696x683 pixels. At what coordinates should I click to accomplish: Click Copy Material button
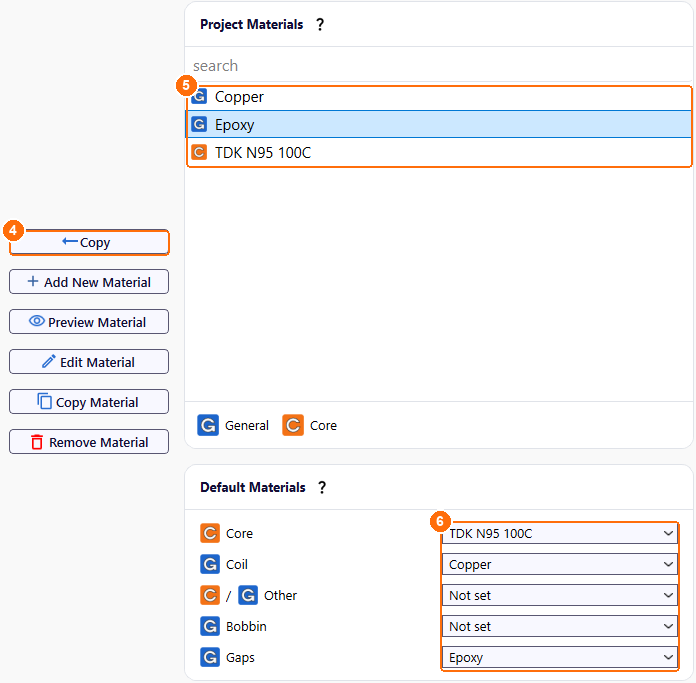(89, 402)
